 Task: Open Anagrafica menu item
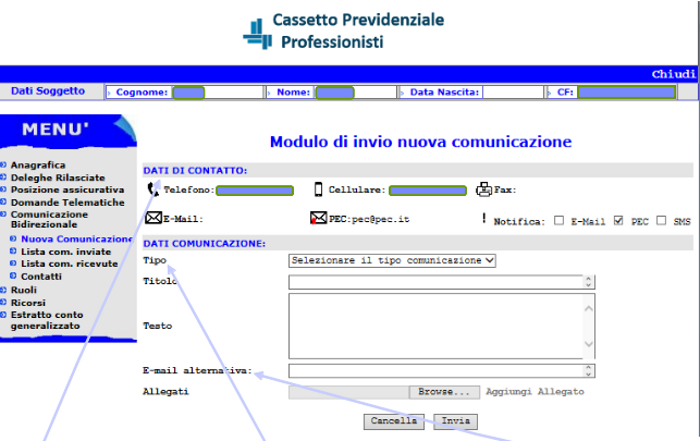coord(38,165)
